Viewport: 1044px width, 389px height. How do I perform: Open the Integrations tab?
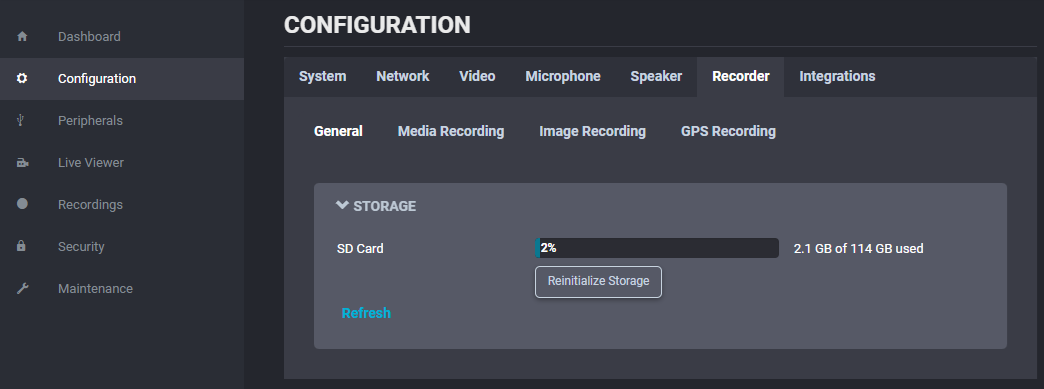pos(837,77)
